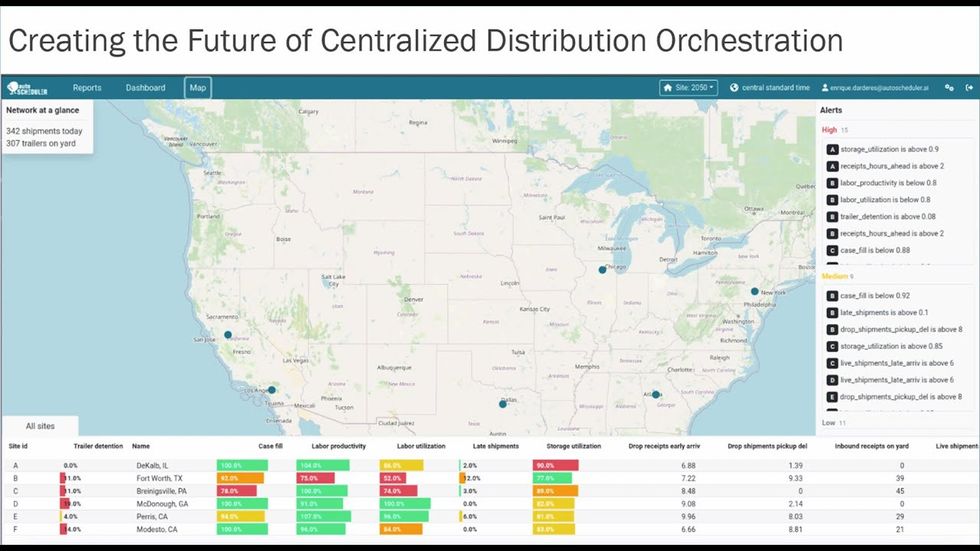
Task: Click the AutoScheduler logo
Action: (28, 88)
